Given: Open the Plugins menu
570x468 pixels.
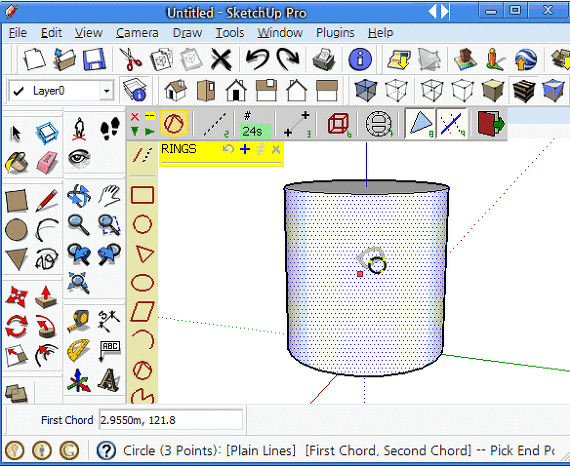Looking at the screenshot, I should (335, 33).
